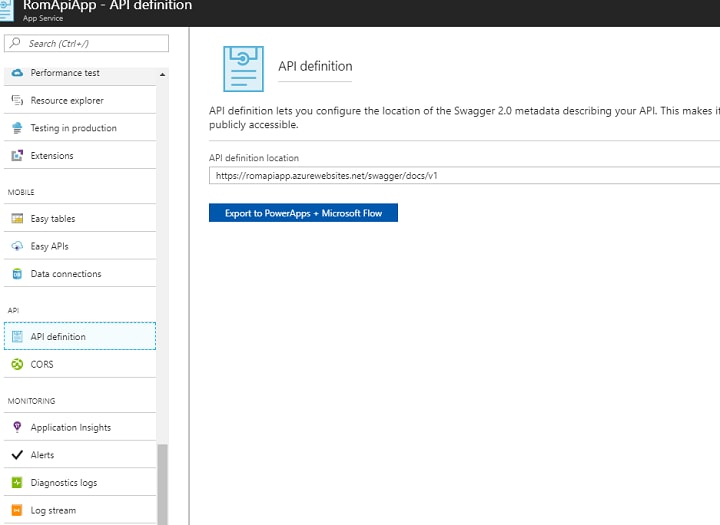Click the Swagger 2.0 description text
The width and height of the screenshot is (720, 525).
464,118
